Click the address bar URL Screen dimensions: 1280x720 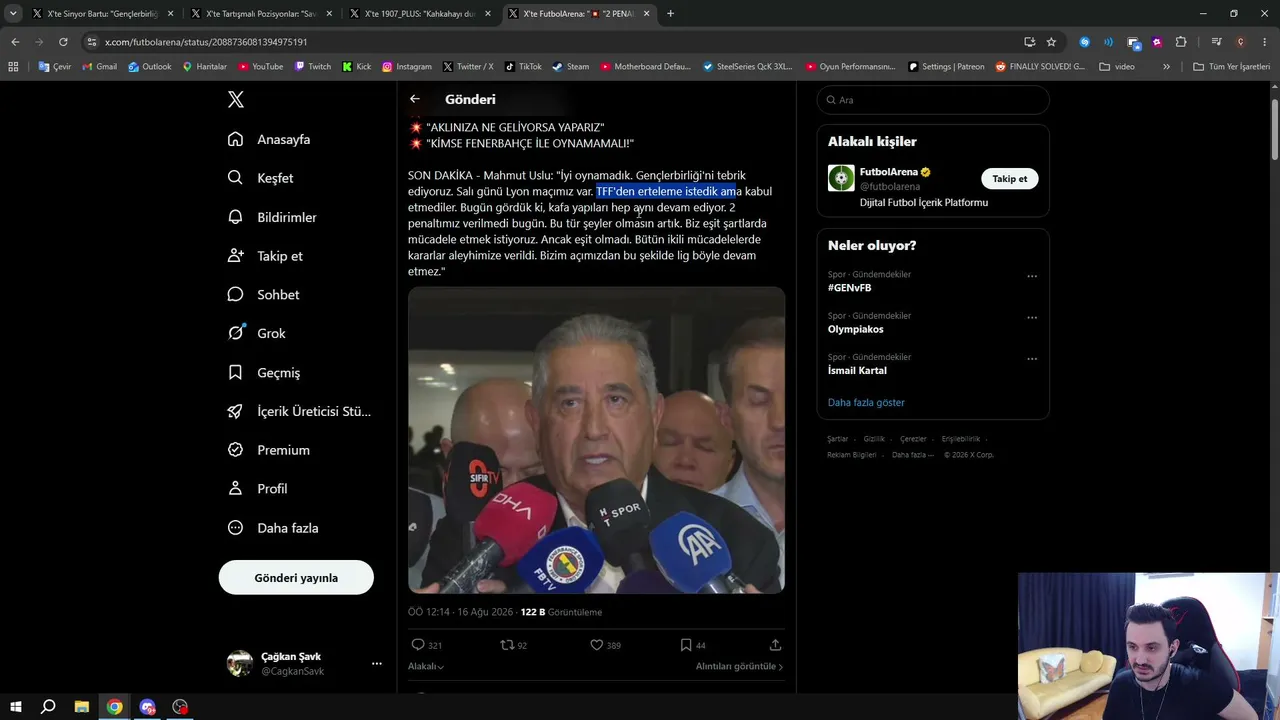pyautogui.click(x=206, y=42)
